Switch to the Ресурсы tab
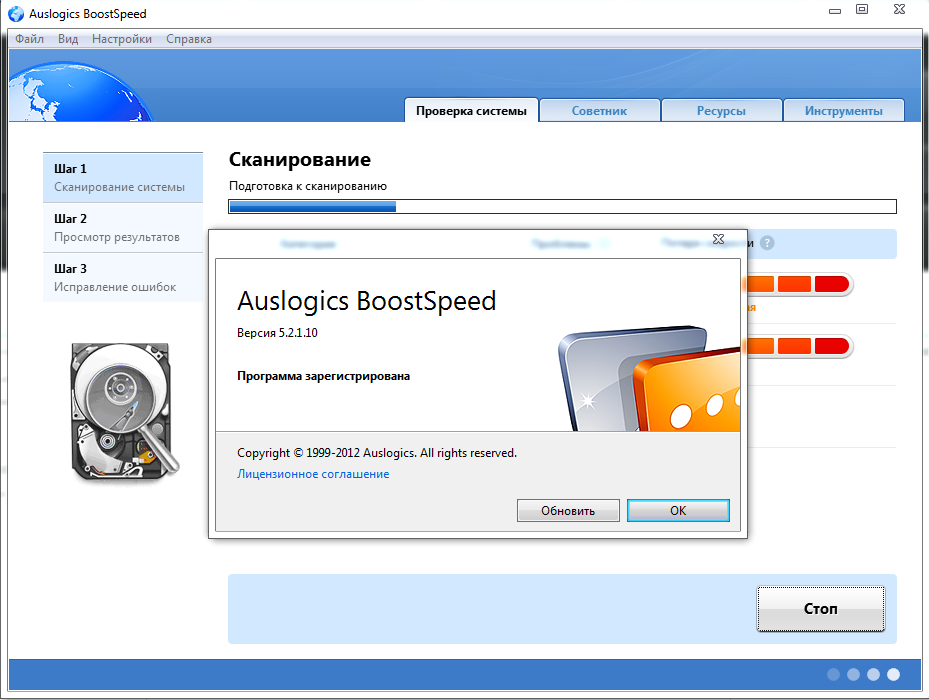929x700 pixels. tap(721, 111)
